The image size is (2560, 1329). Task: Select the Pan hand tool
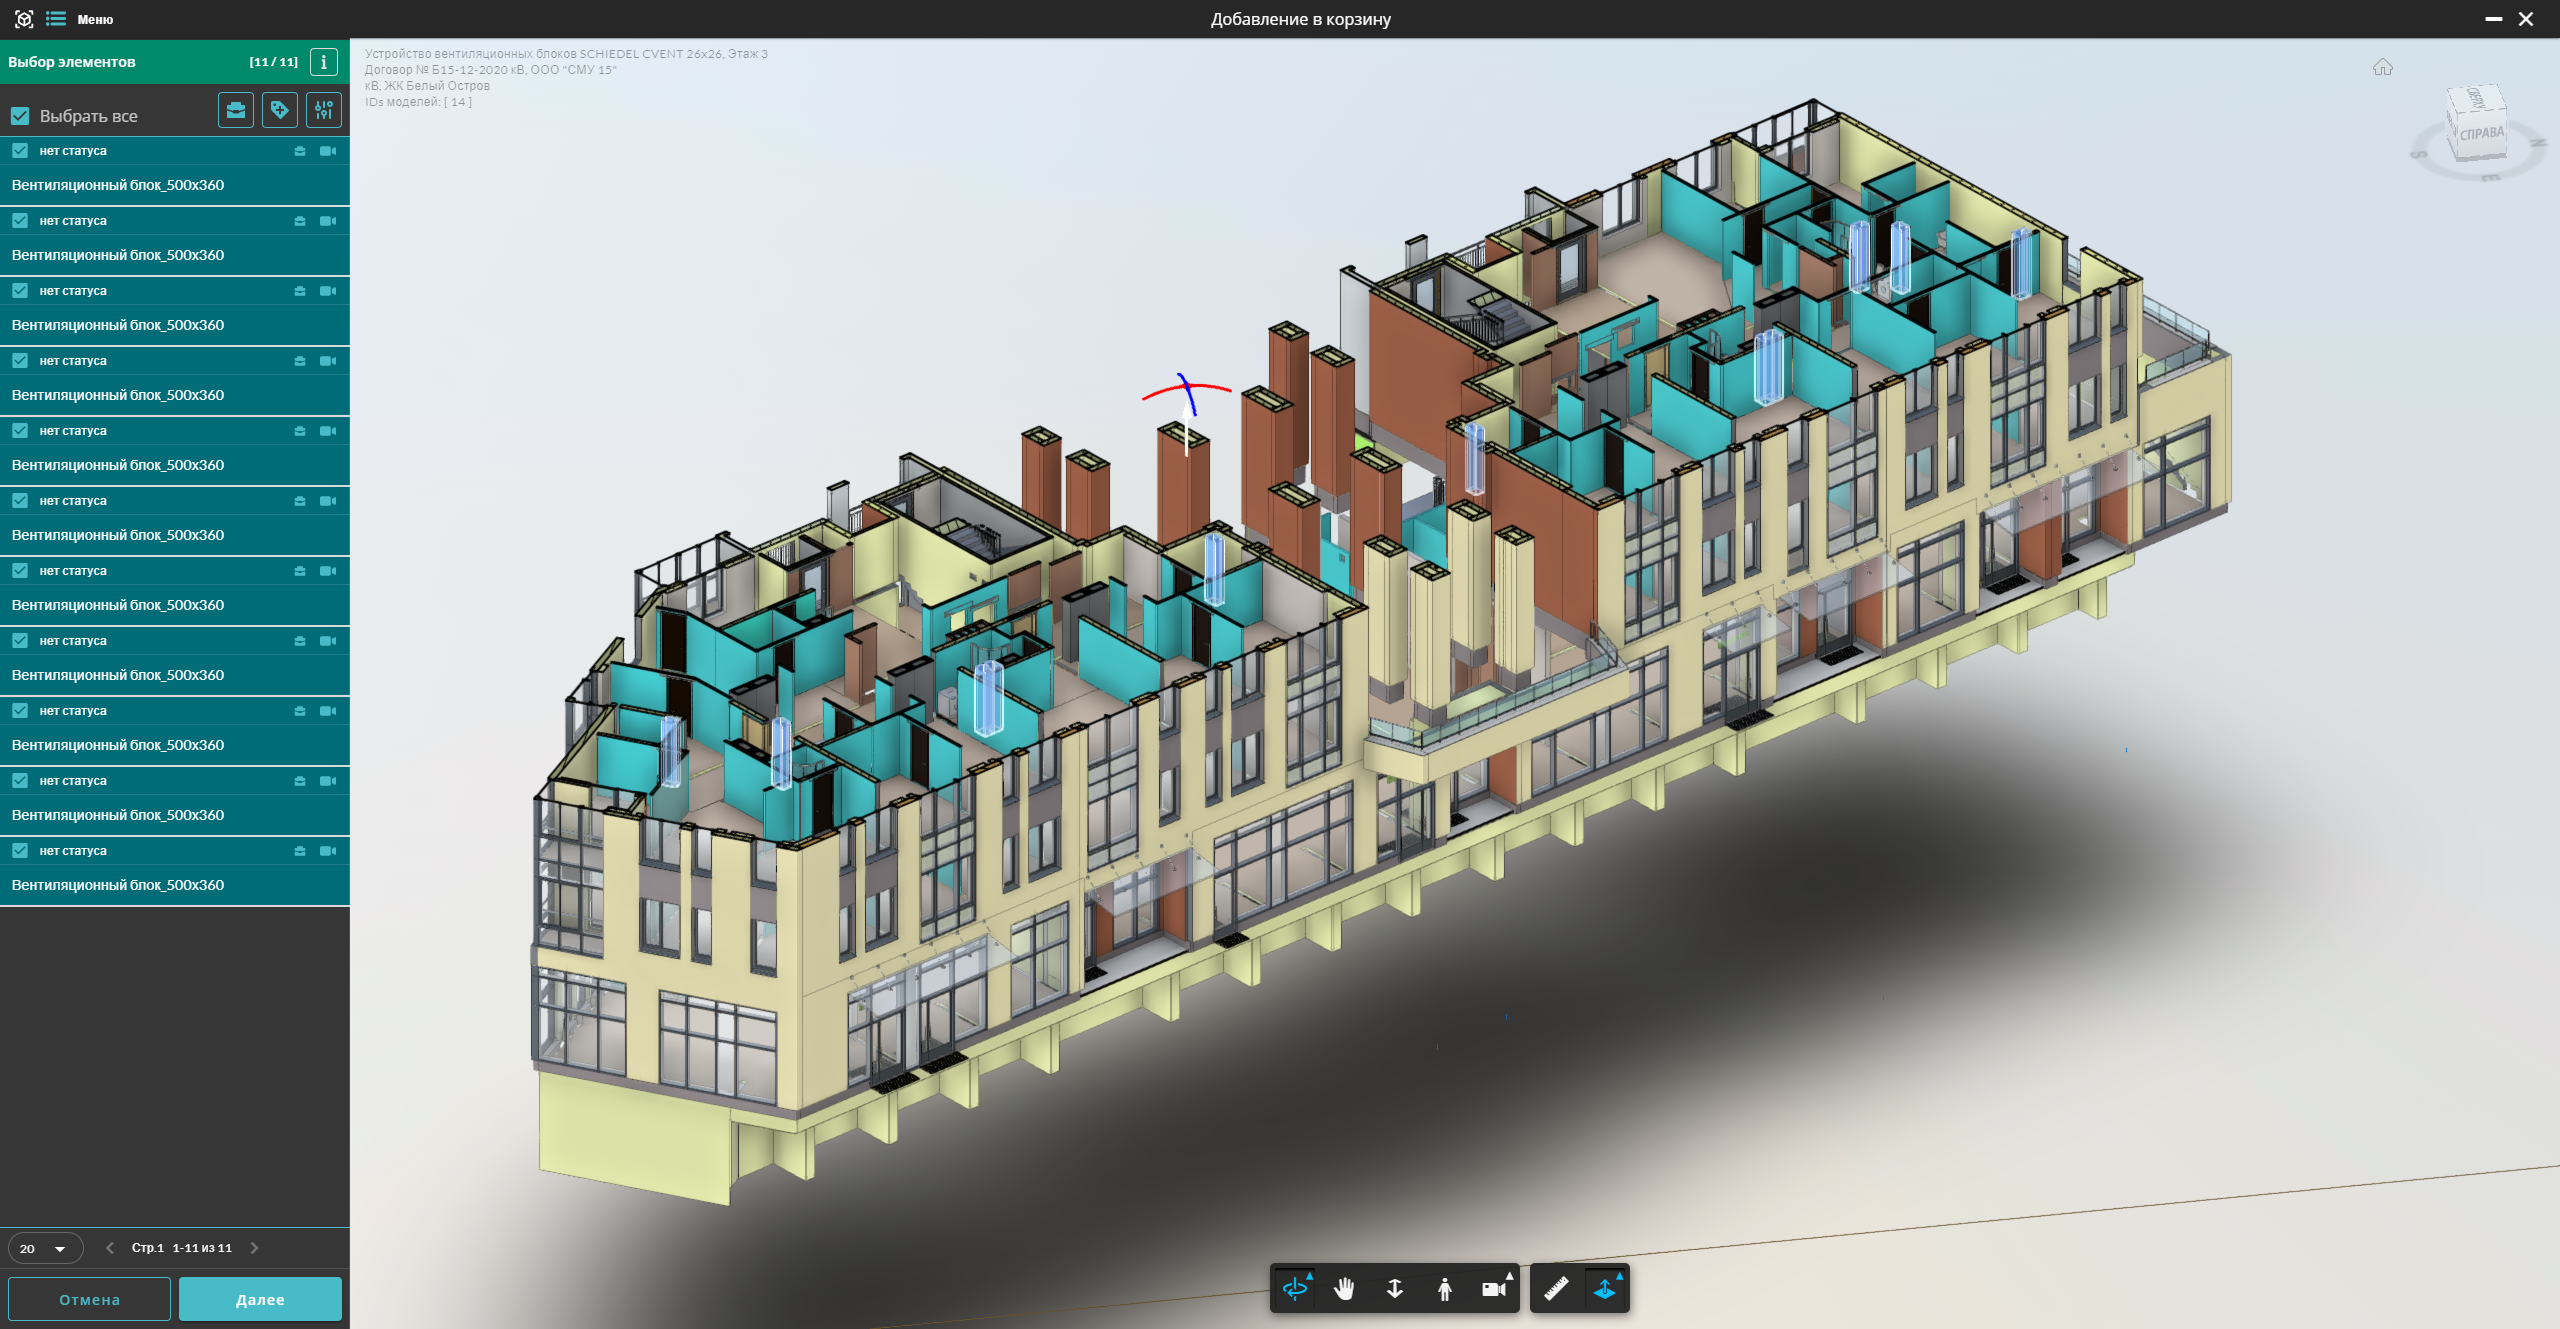click(1345, 1289)
